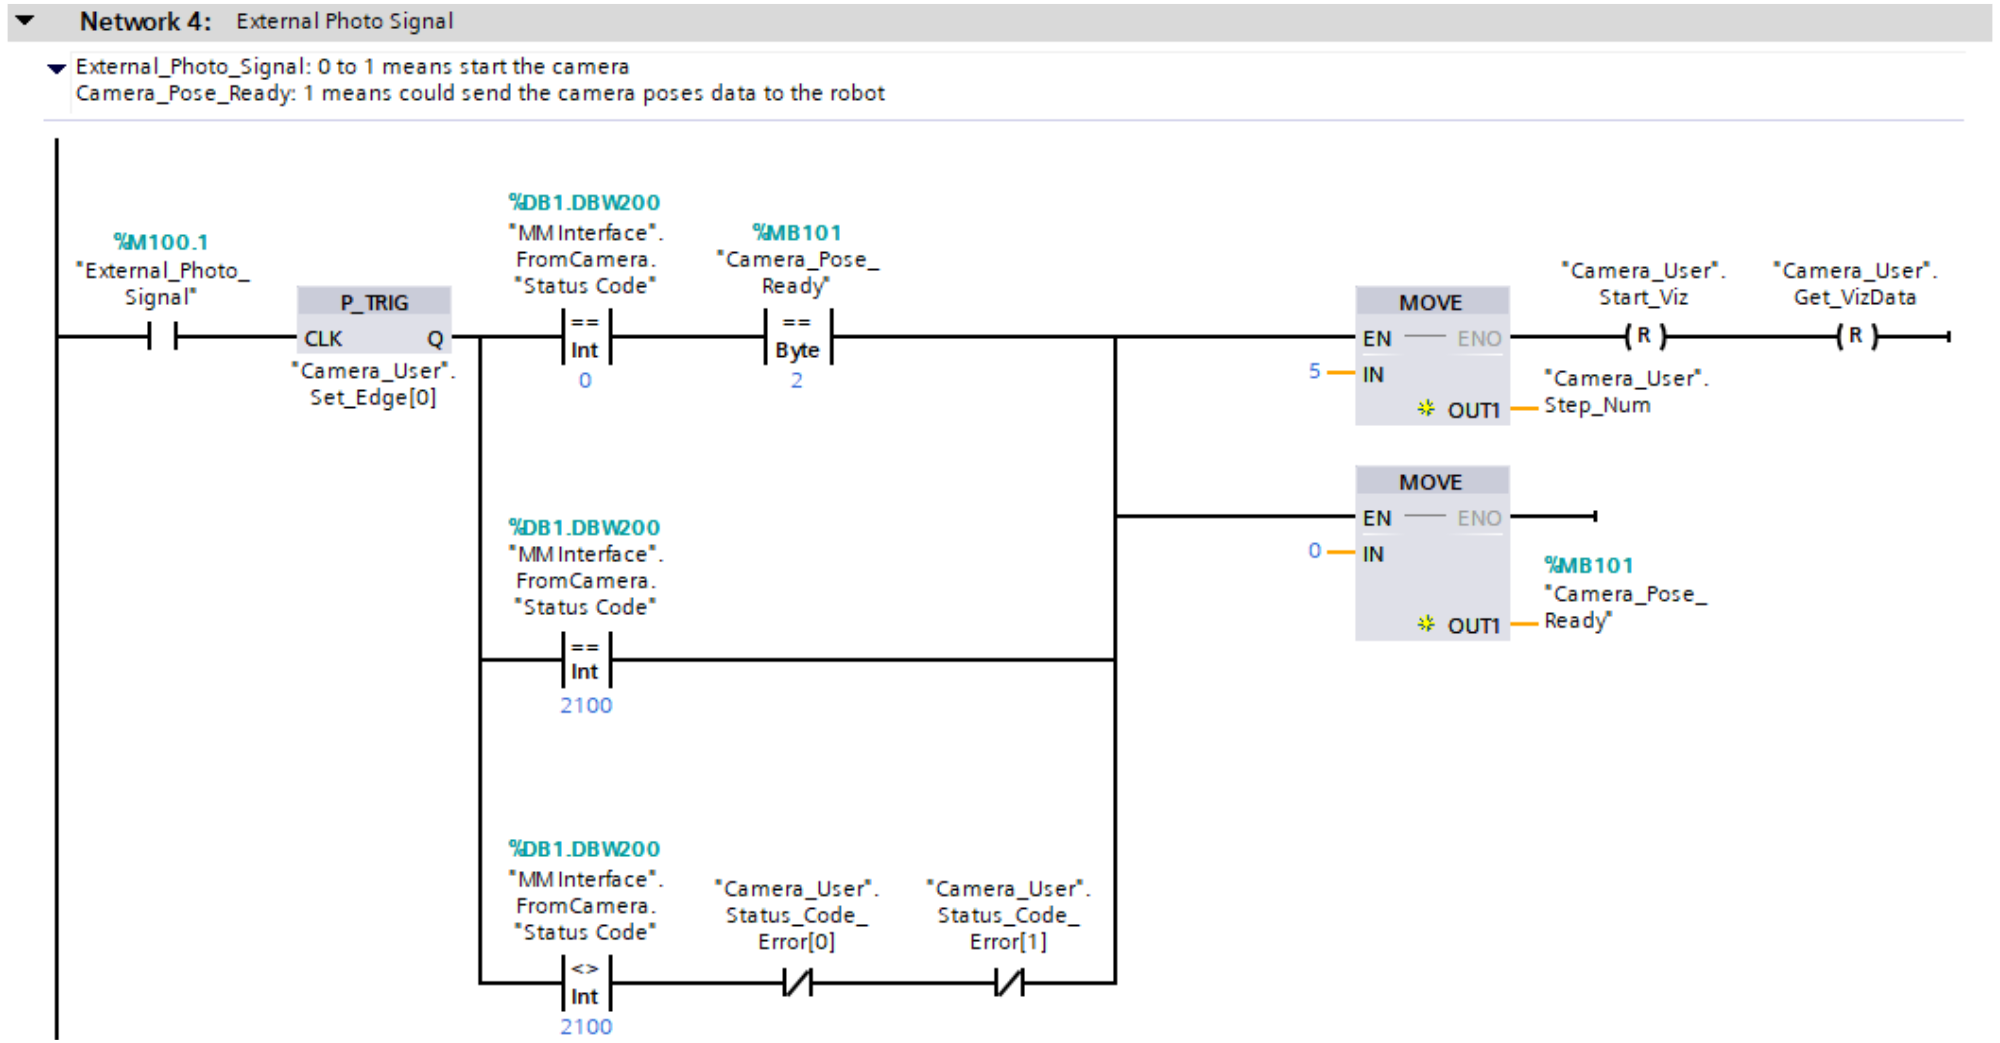This screenshot has height=1043, width=2000.
Task: Select the Status Code <> Int comparator
Action: click(585, 983)
